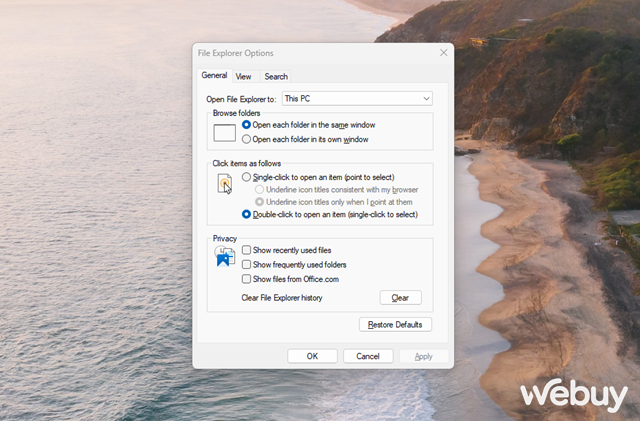Click the Apply button
Screen dimensions: 640x421
[424, 356]
